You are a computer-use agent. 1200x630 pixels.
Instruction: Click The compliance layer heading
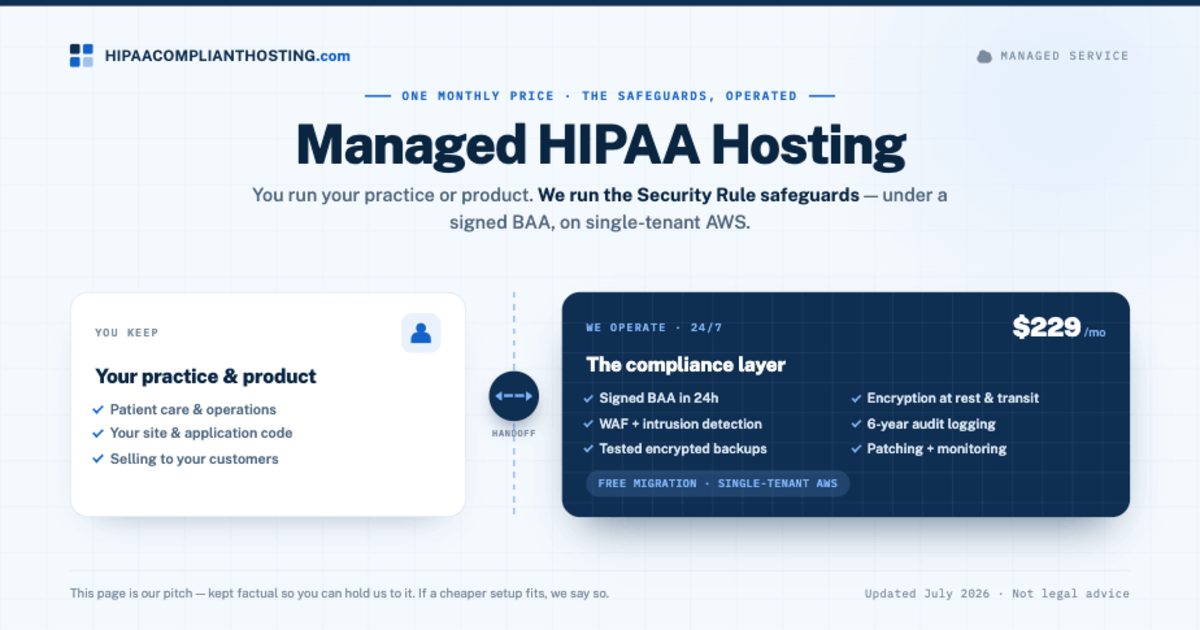coord(686,365)
